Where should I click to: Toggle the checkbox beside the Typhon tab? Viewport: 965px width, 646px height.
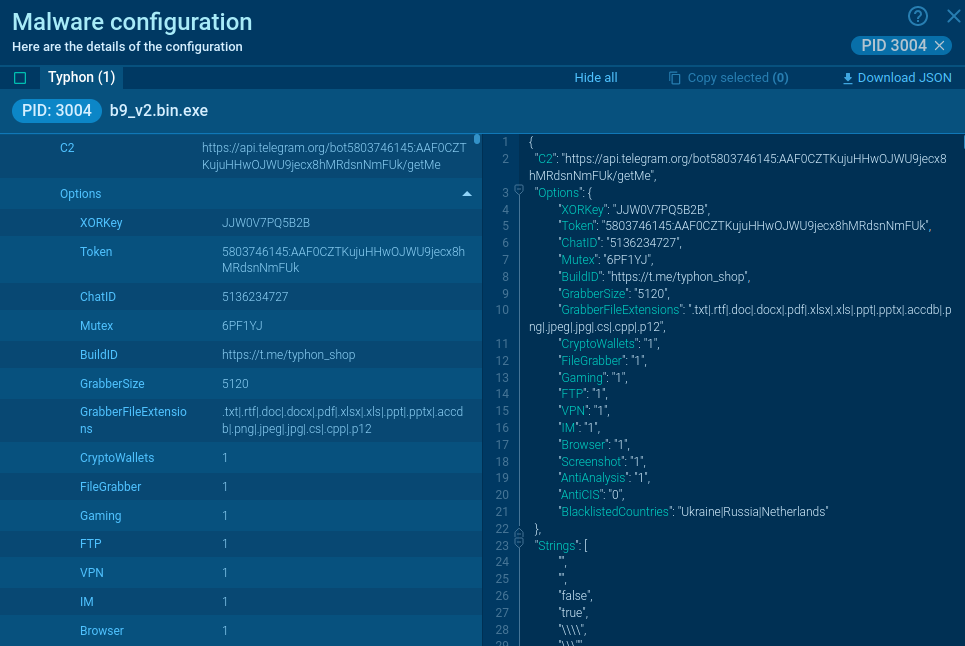coord(20,78)
